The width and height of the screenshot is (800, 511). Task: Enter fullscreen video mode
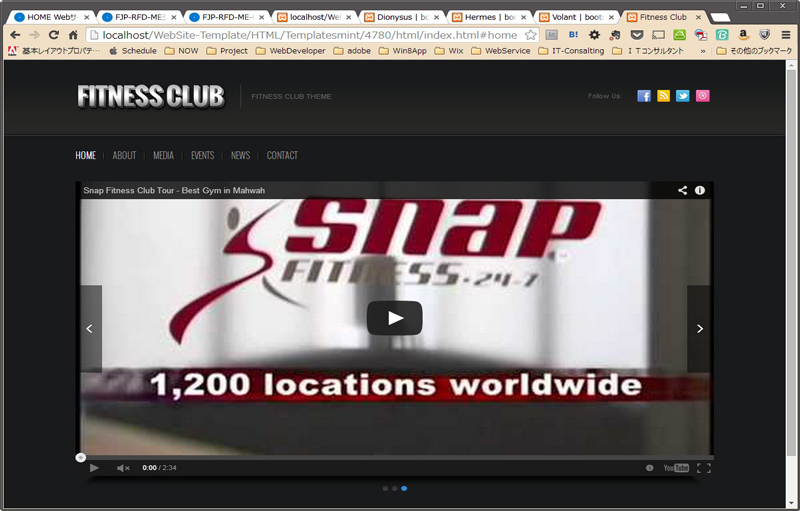[x=704, y=468]
